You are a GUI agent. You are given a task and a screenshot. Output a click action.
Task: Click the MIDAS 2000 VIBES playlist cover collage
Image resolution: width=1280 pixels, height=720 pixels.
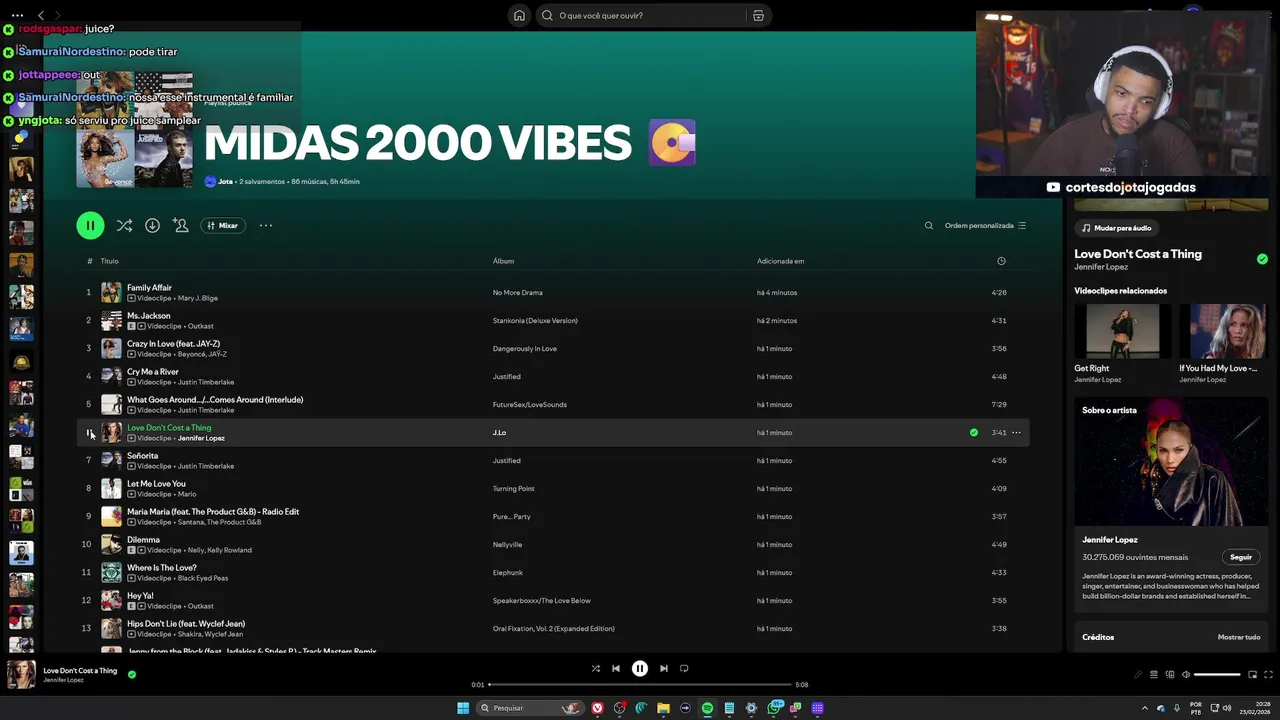134,130
